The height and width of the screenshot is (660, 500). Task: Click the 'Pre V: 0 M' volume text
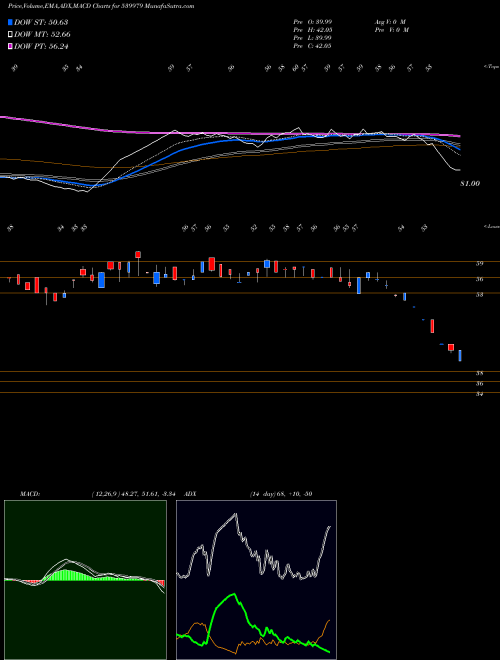click(x=391, y=30)
